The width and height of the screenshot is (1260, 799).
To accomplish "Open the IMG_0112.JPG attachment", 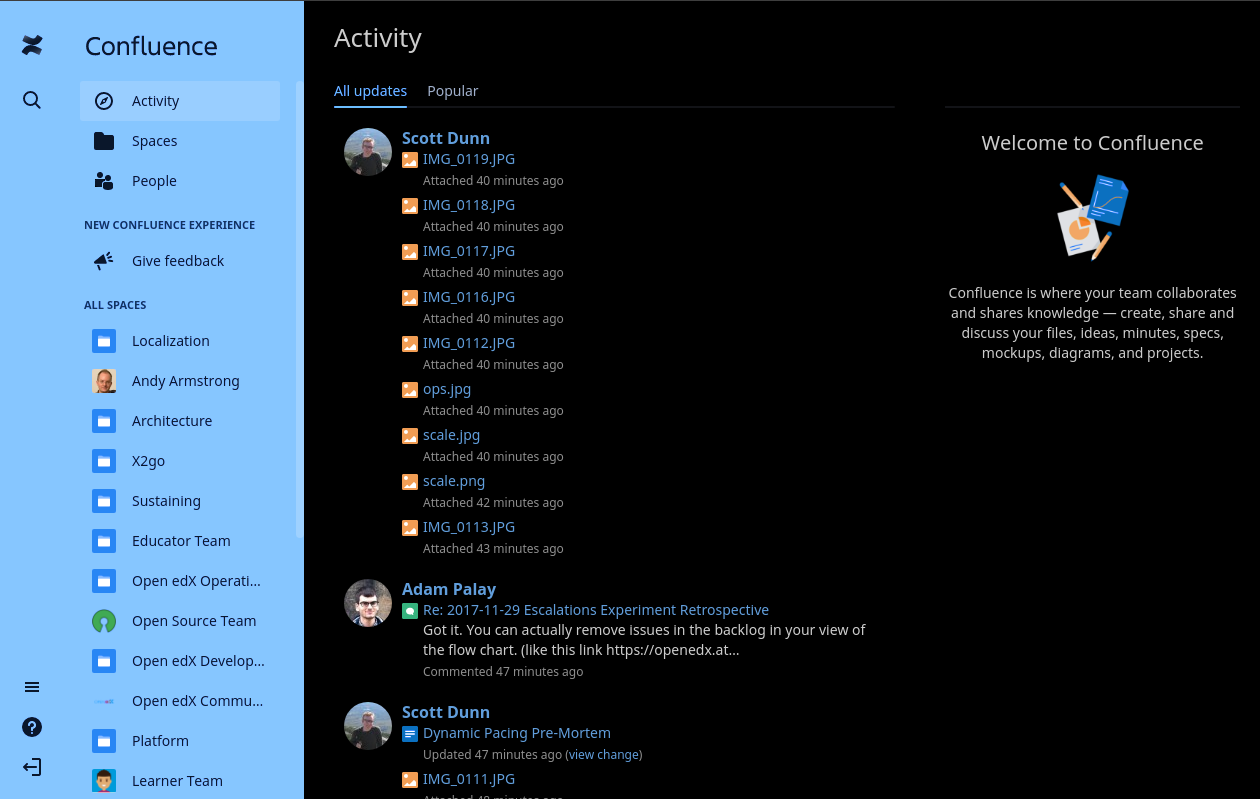I will point(469,343).
